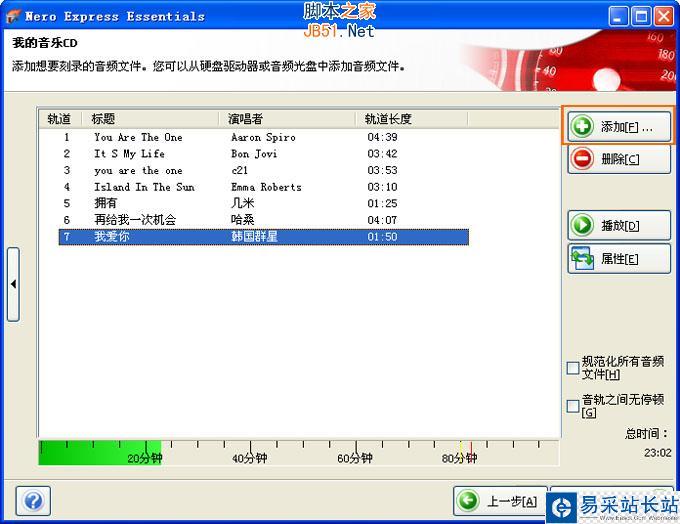Click the red minus Delete icon
This screenshot has height=524, width=680.
coord(582,158)
